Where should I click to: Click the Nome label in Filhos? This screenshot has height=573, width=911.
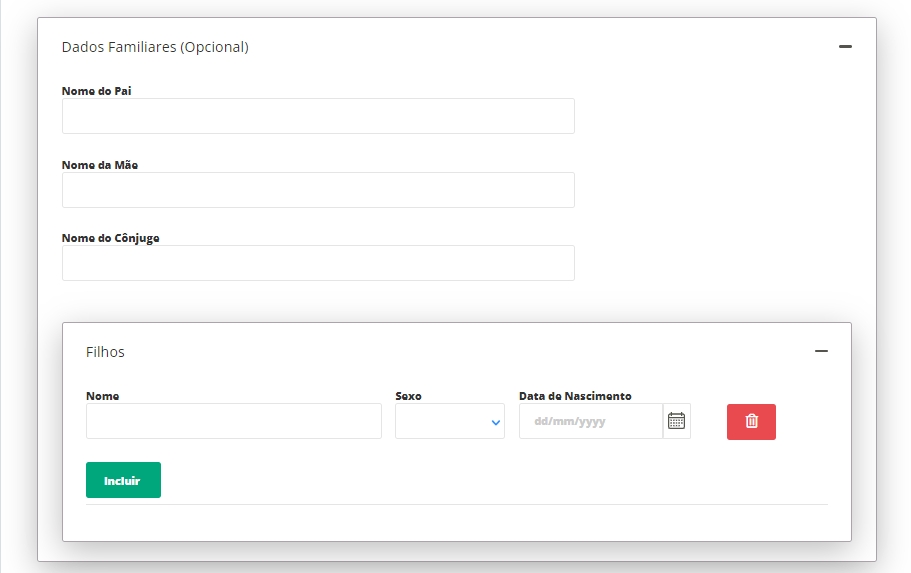click(x=102, y=396)
